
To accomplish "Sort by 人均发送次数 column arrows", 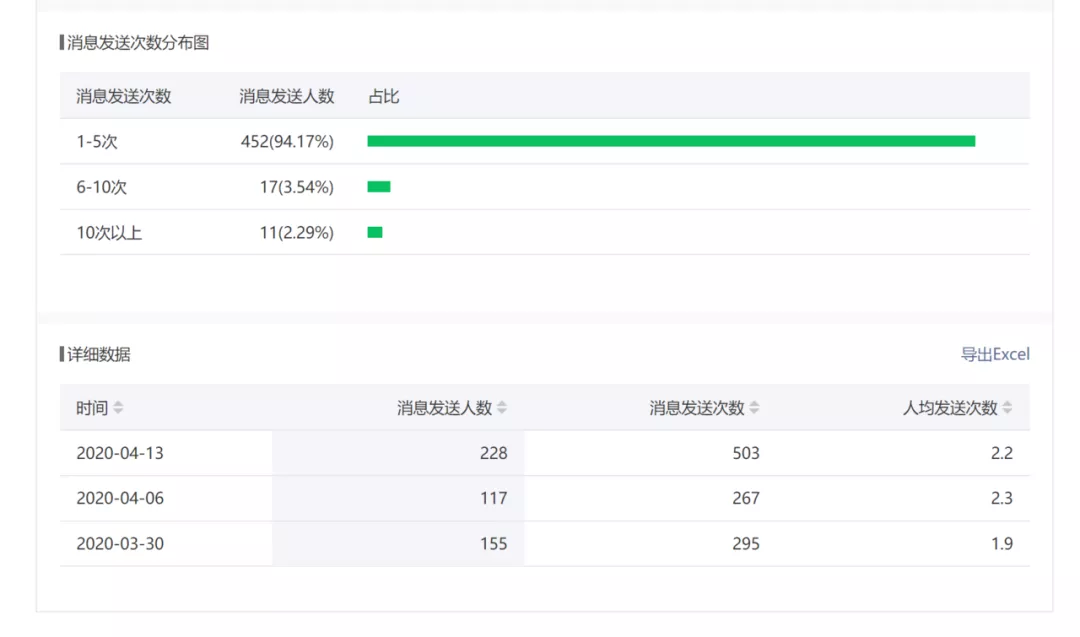I will (1008, 408).
